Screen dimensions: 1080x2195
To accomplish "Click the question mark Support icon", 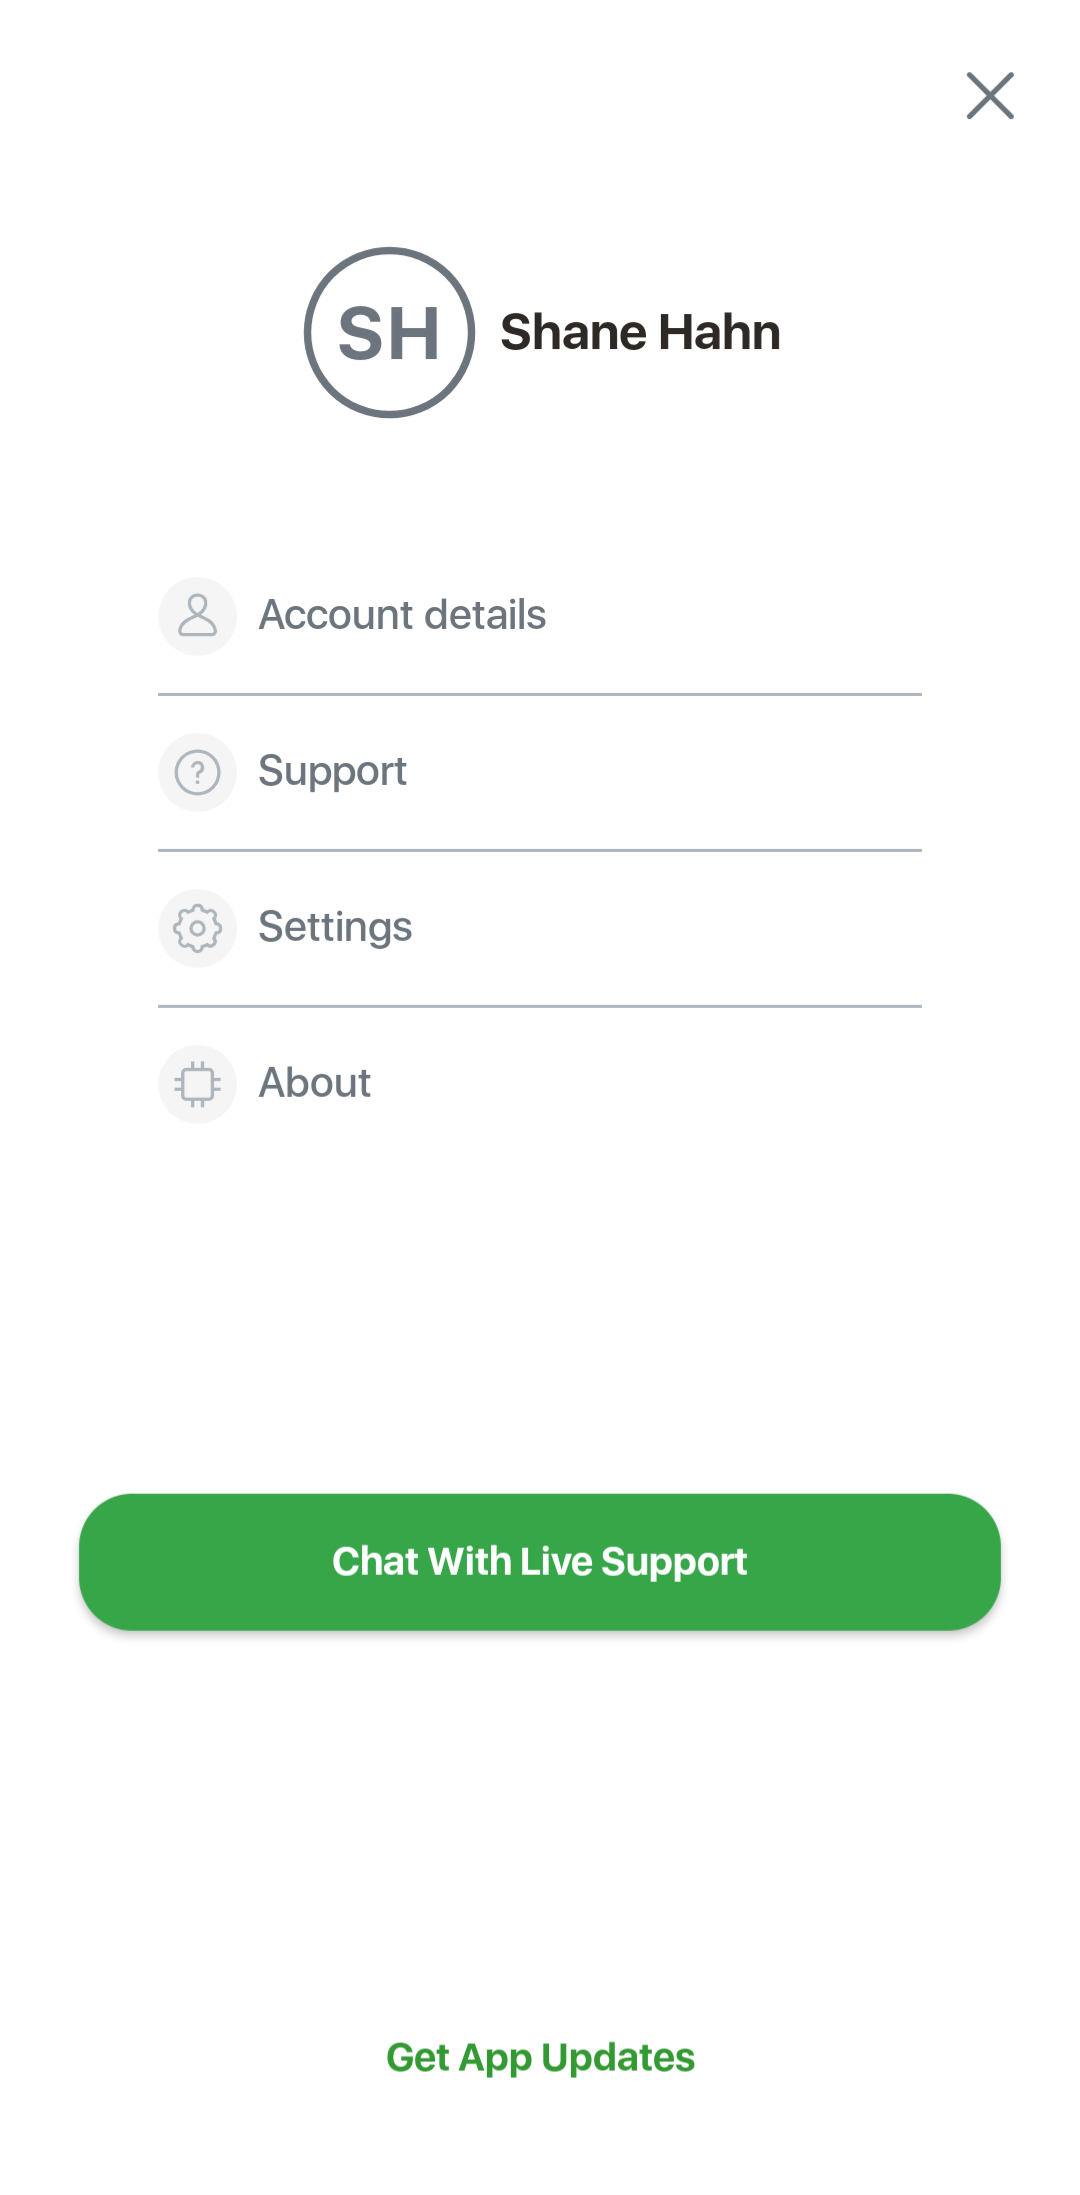I will coord(198,772).
